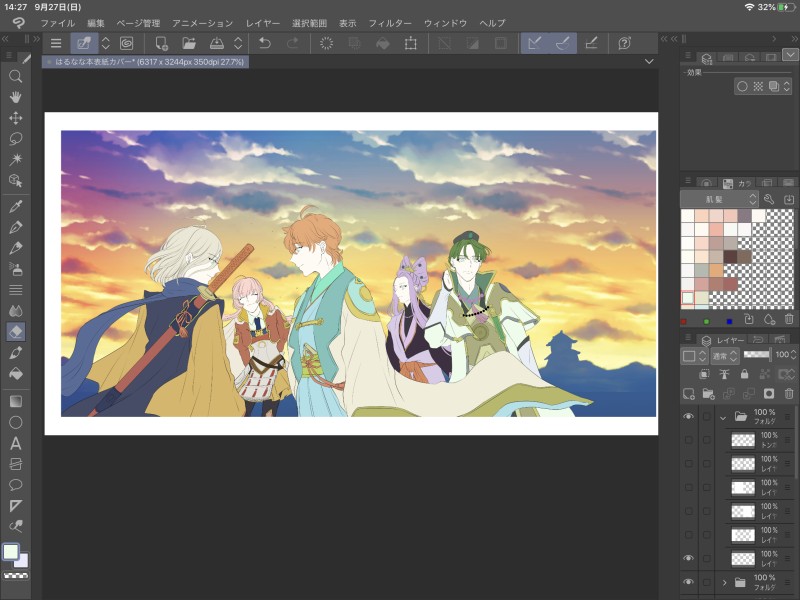
Task: Select the Figure circle tool
Action: coord(15,422)
